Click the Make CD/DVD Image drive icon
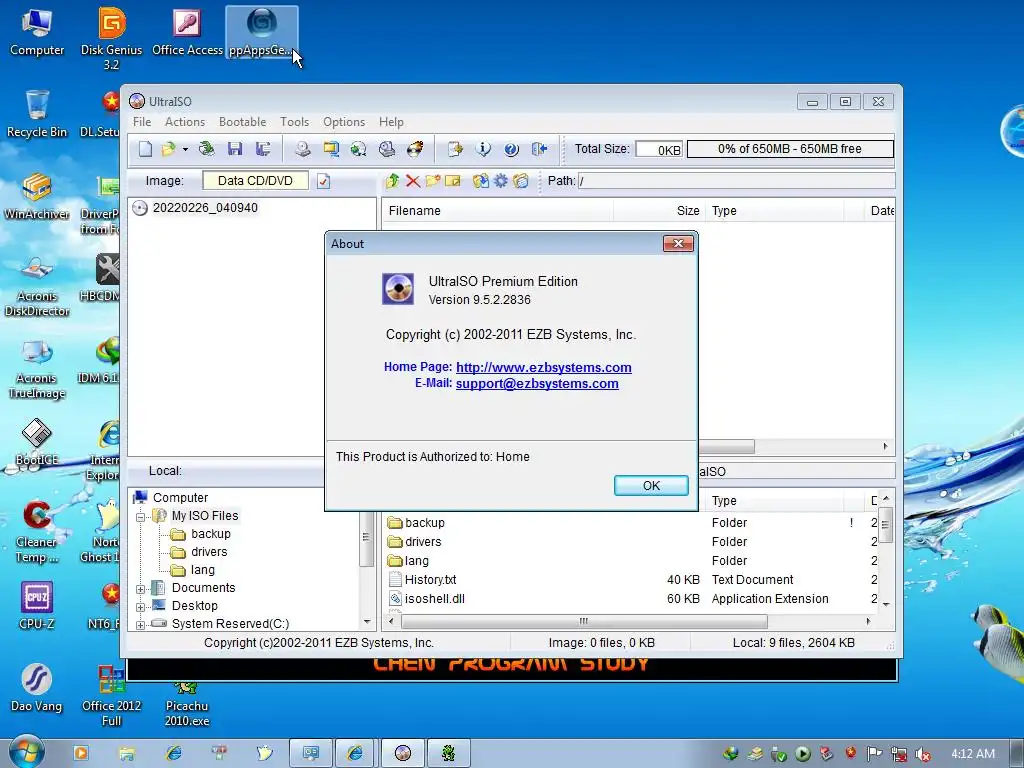Screen dimensions: 1024x768 (x=302, y=150)
